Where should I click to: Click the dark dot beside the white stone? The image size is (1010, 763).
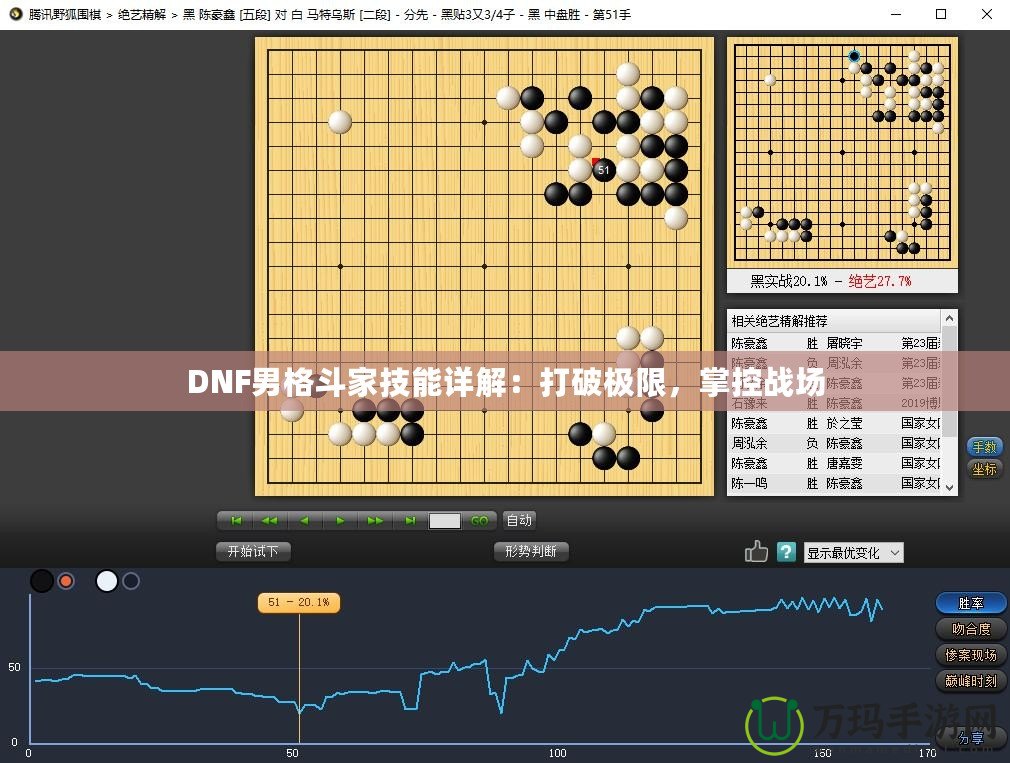click(x=131, y=581)
